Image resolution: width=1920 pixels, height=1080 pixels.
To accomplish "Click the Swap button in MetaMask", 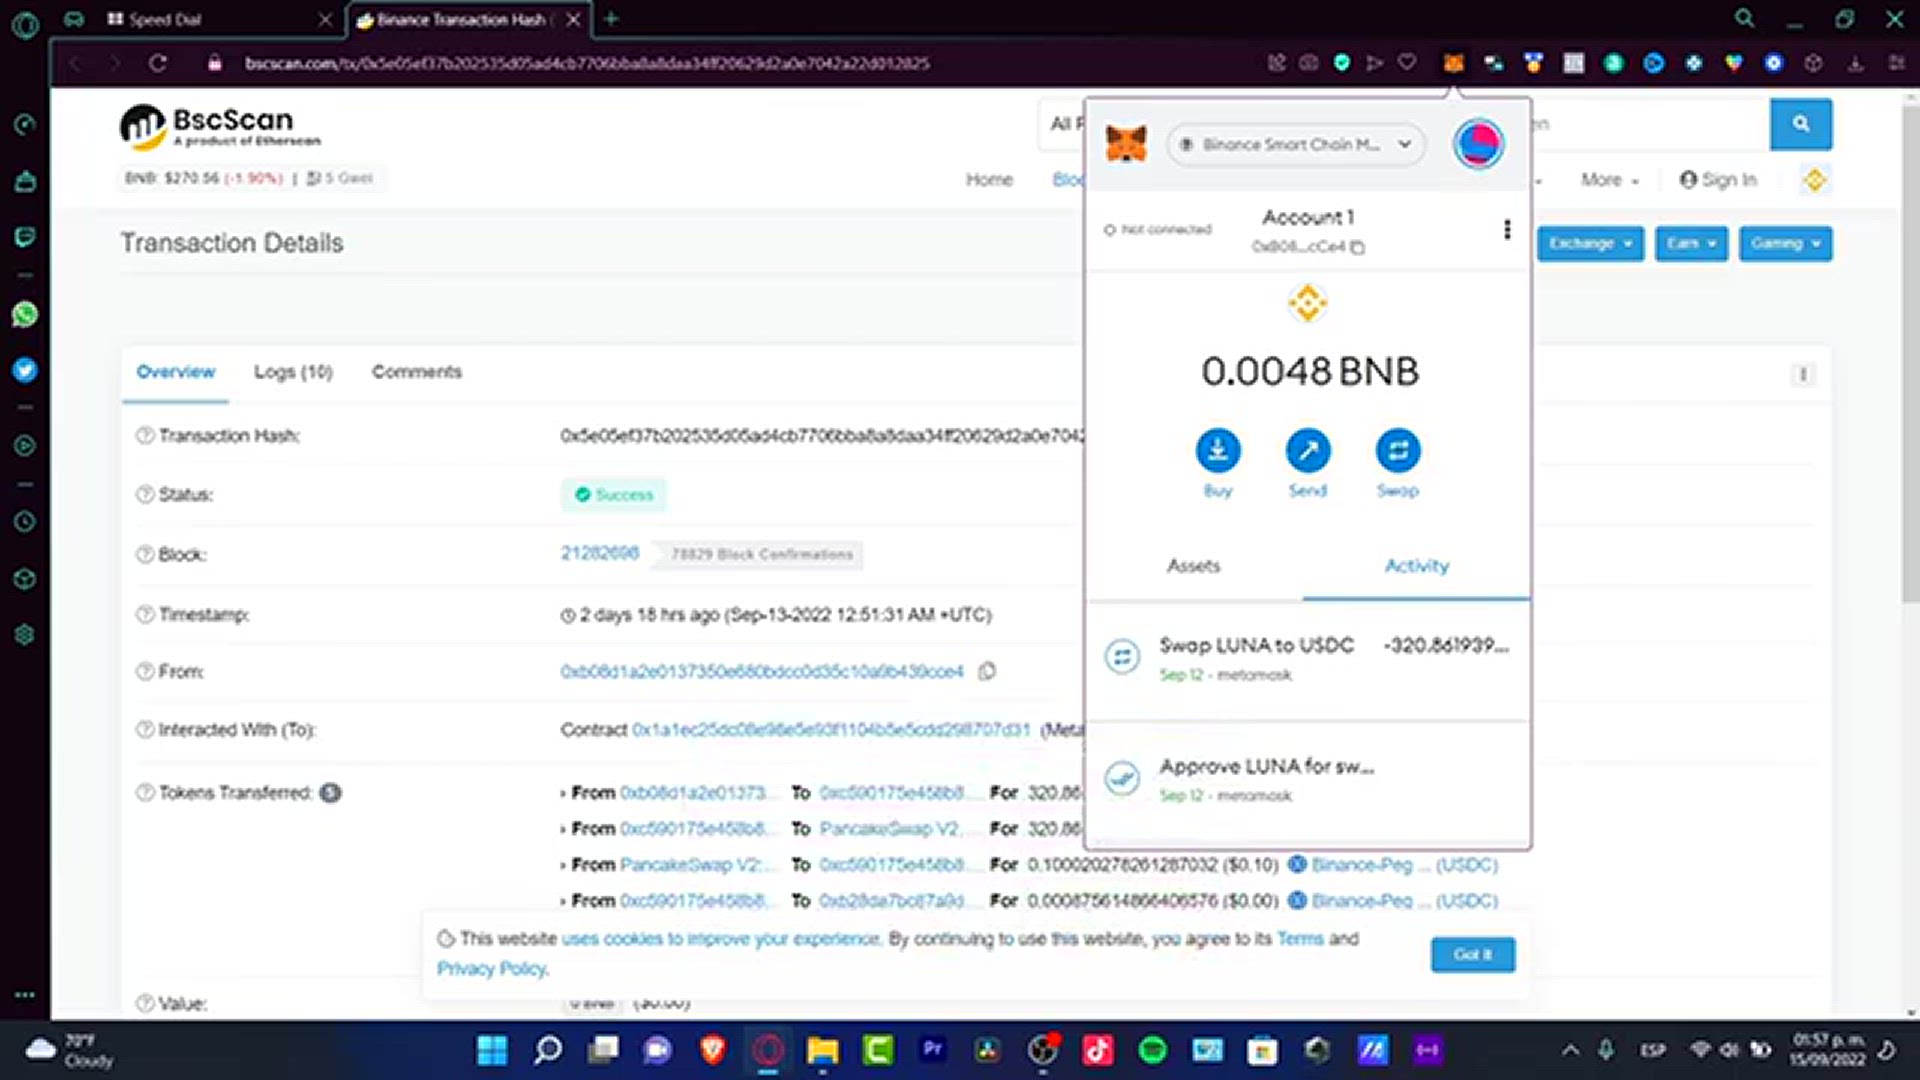I will pyautogui.click(x=1398, y=450).
